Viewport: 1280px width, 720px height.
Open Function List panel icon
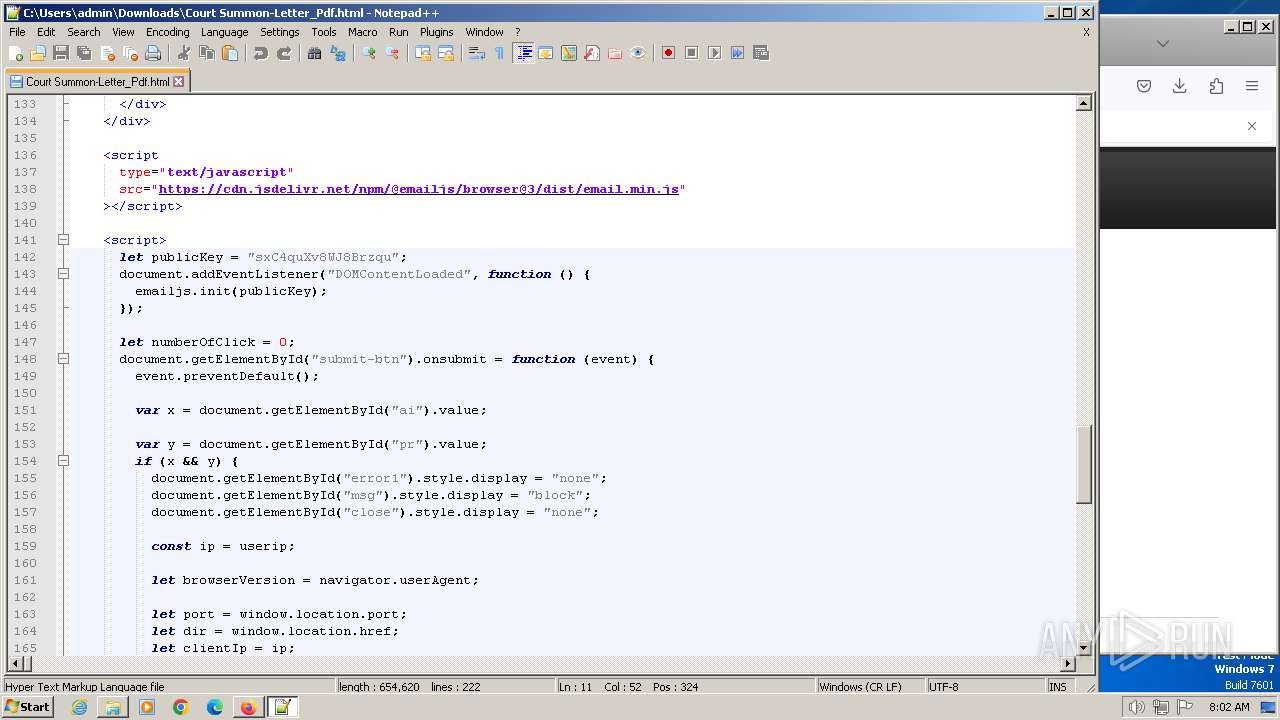[x=591, y=53]
